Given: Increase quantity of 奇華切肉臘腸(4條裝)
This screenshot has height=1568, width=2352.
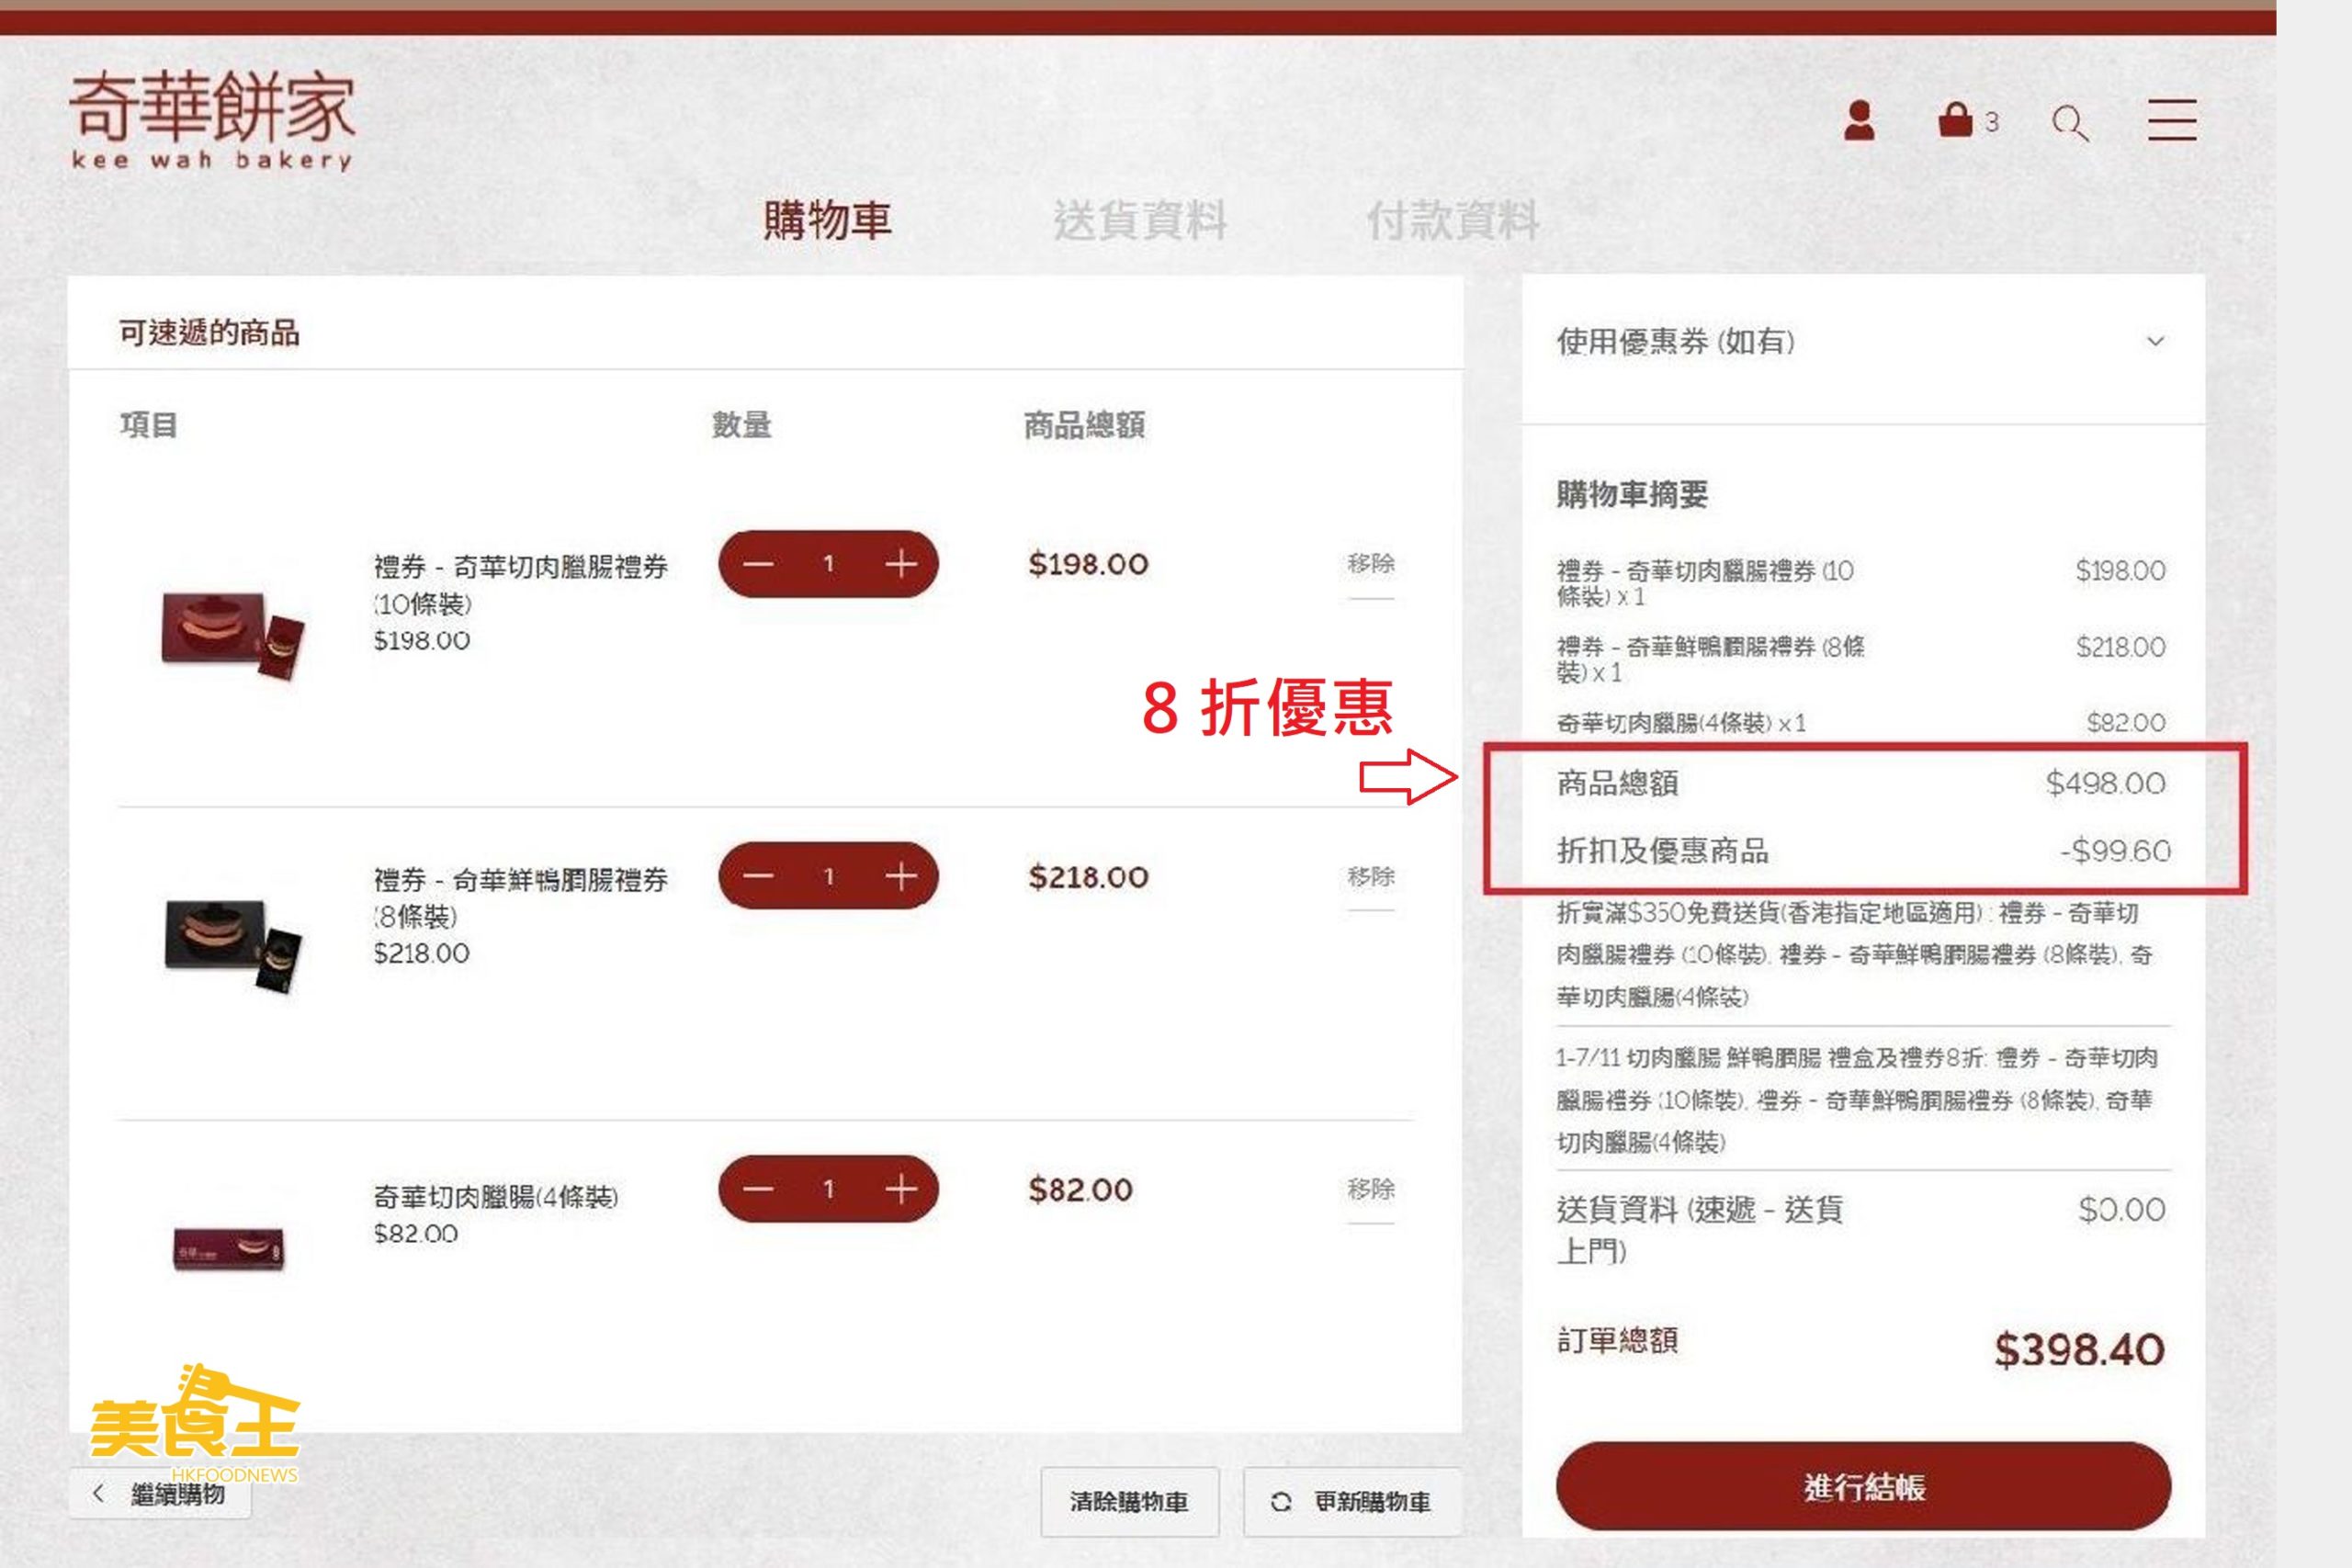Looking at the screenshot, I should [901, 1189].
